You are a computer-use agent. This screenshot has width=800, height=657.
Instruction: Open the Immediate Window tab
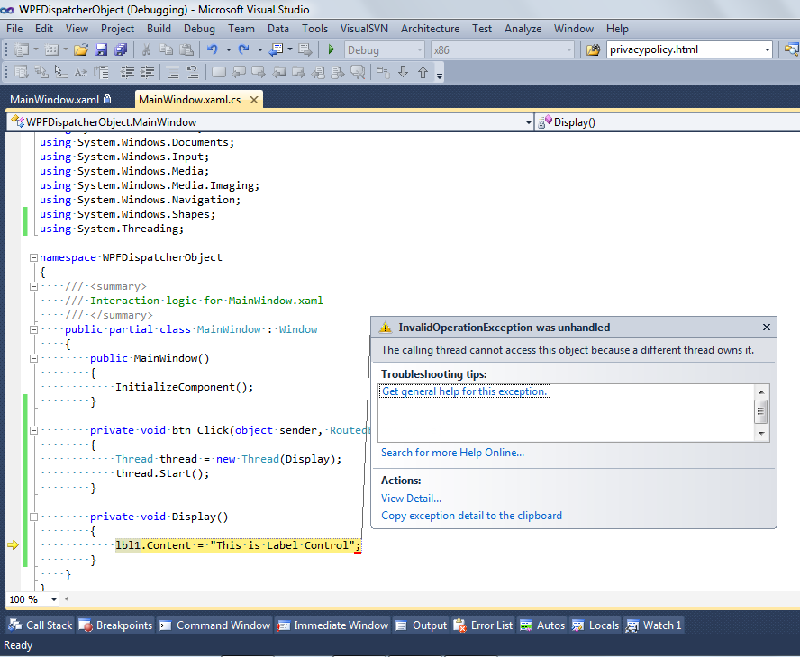click(333, 625)
